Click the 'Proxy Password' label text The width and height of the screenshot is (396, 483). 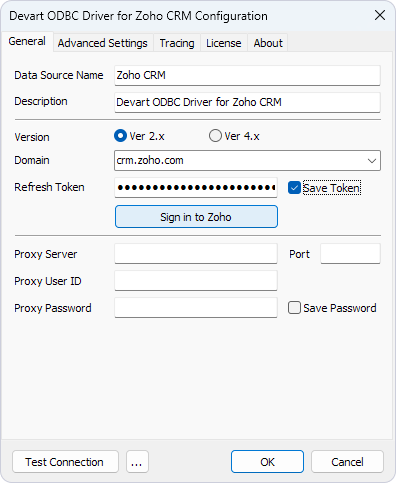(53, 308)
